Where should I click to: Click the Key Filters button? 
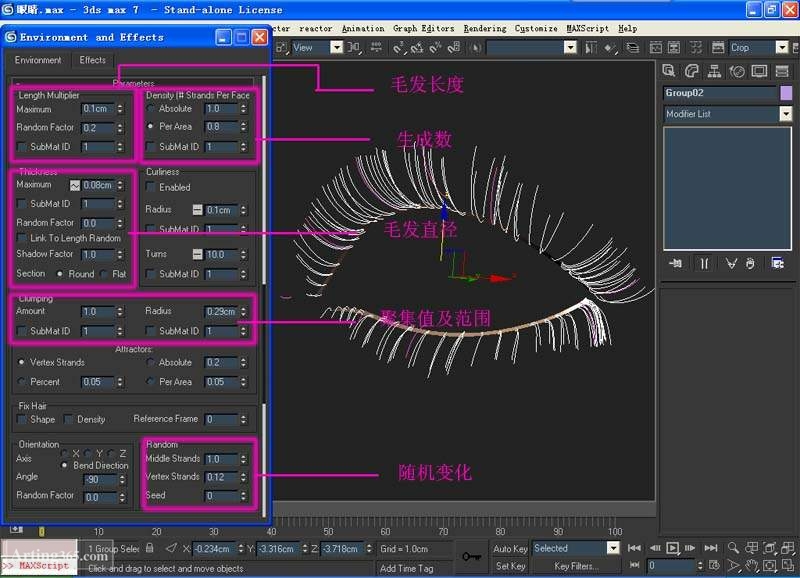(576, 566)
